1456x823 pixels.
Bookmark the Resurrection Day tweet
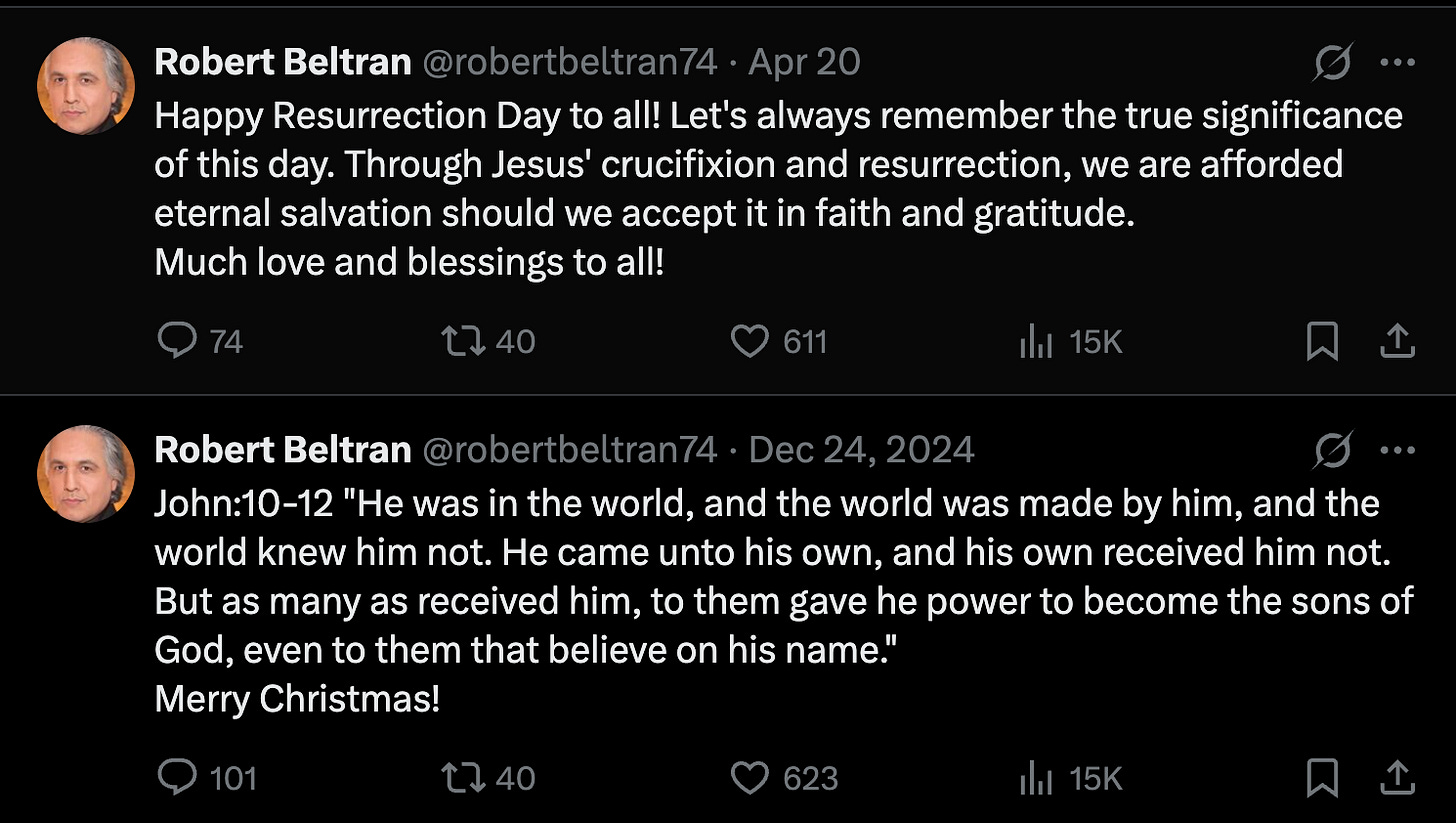click(x=1322, y=342)
